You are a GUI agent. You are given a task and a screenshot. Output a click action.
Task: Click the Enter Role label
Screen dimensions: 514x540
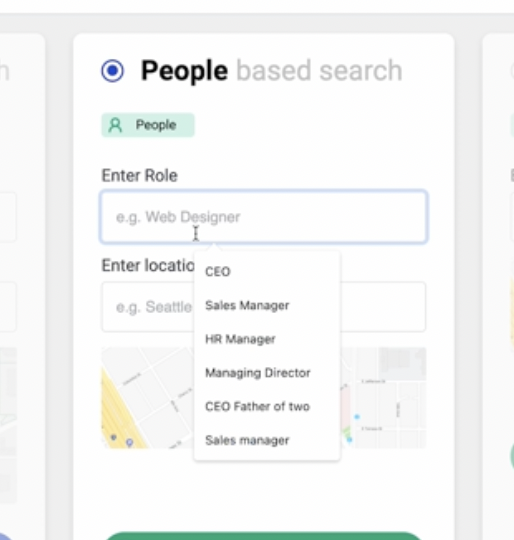click(139, 176)
